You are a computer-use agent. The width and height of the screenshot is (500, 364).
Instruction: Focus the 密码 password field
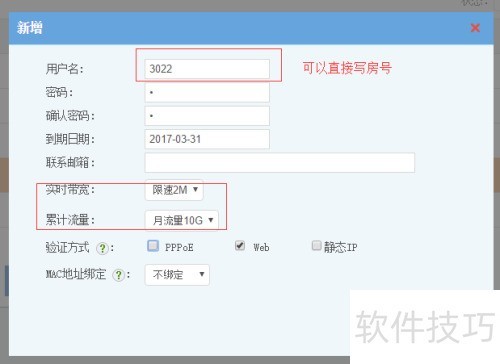pos(207,92)
